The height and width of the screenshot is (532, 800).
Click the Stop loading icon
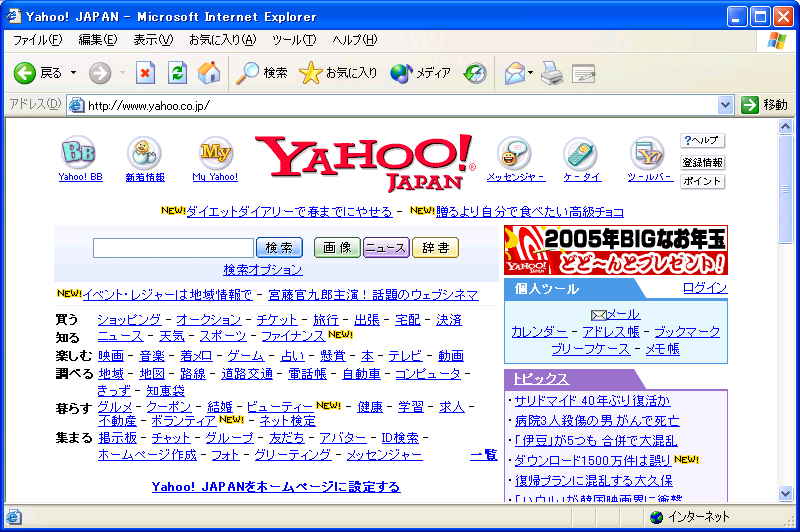(145, 73)
